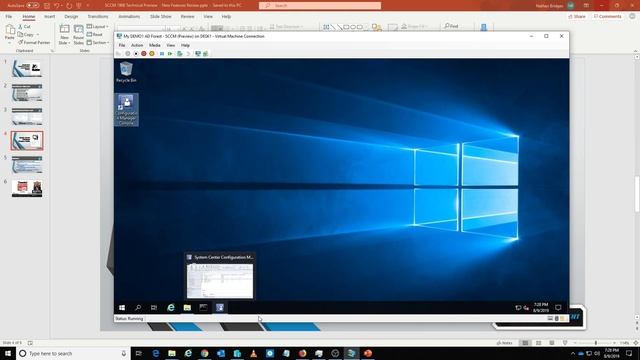Open Recycle Bin on the VM desktop

click(126, 72)
